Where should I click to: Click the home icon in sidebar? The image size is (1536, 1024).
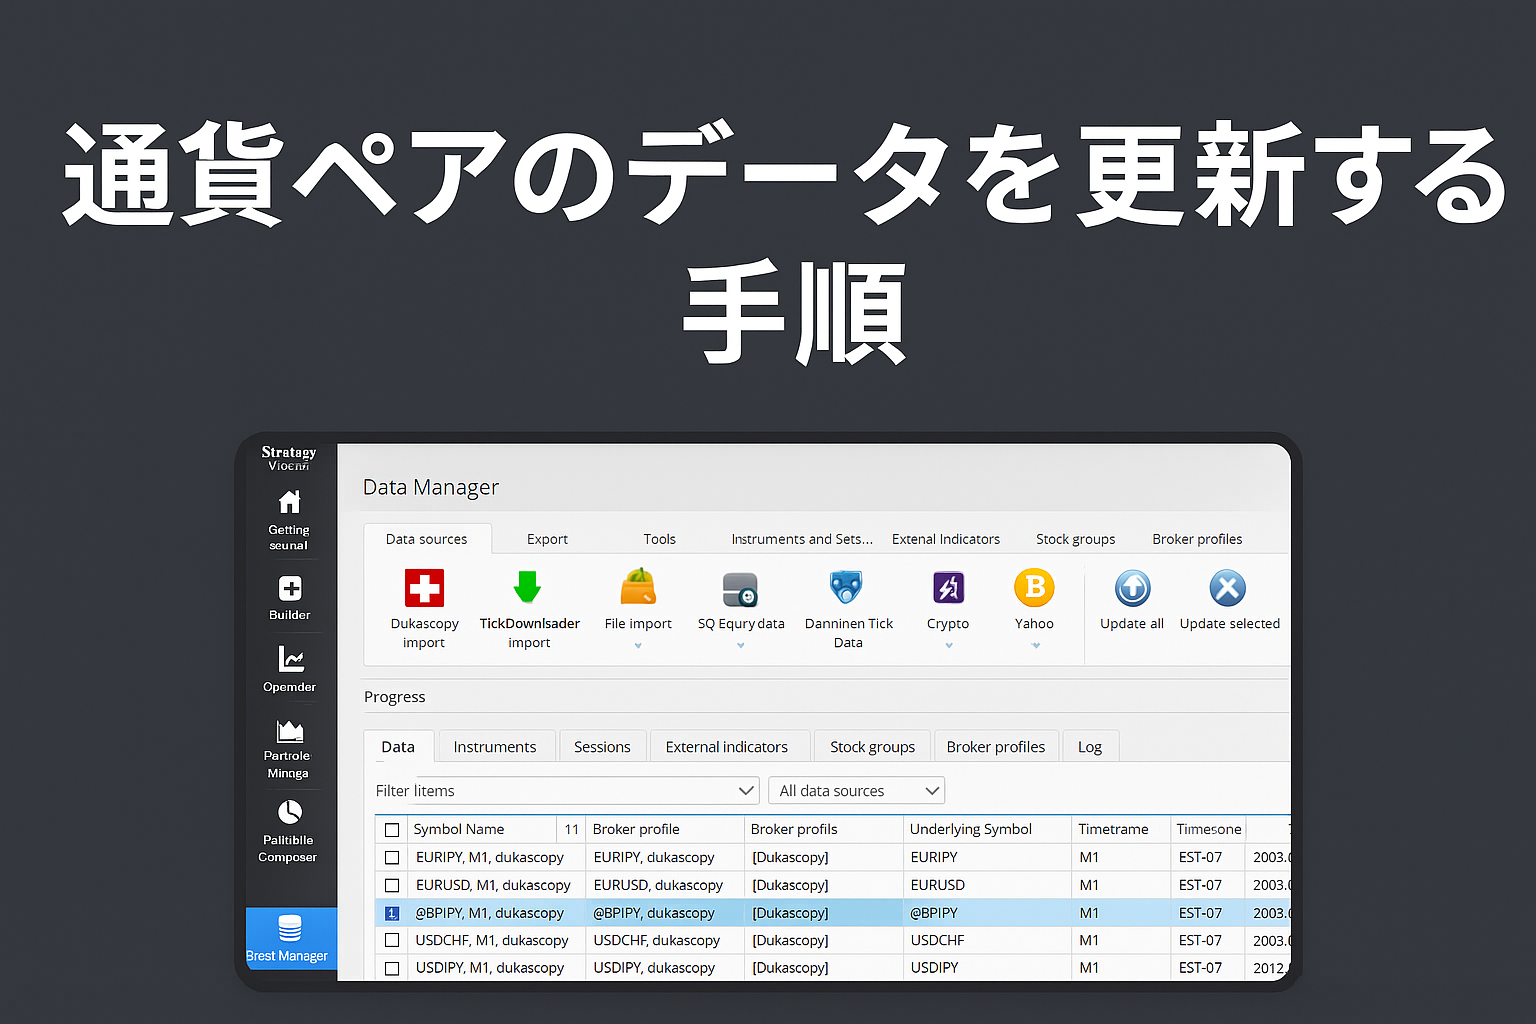[x=289, y=502]
